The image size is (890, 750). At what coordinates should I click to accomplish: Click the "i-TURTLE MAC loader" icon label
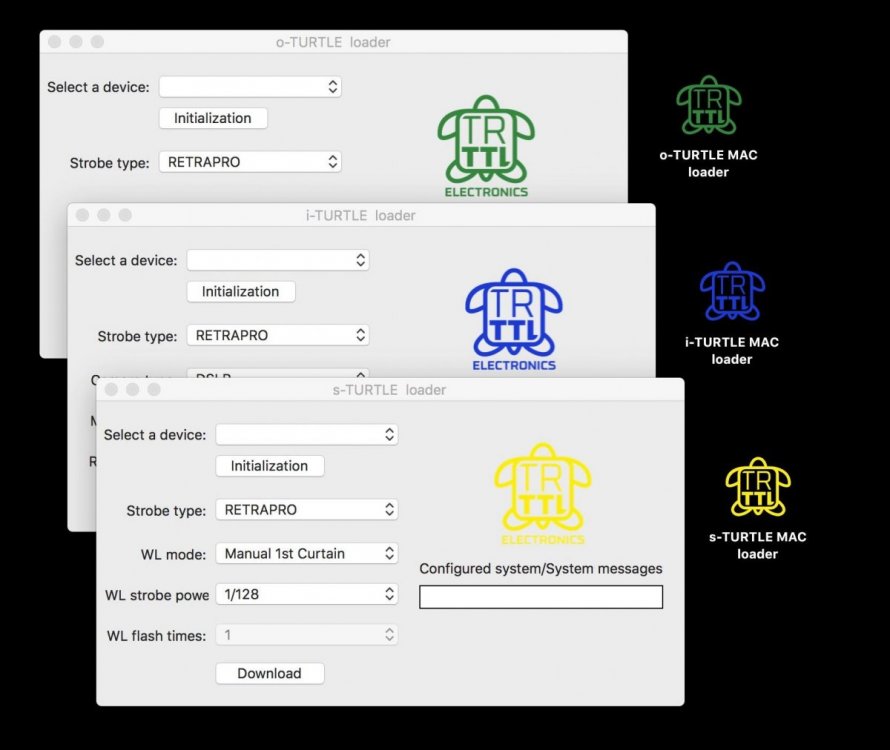(732, 350)
